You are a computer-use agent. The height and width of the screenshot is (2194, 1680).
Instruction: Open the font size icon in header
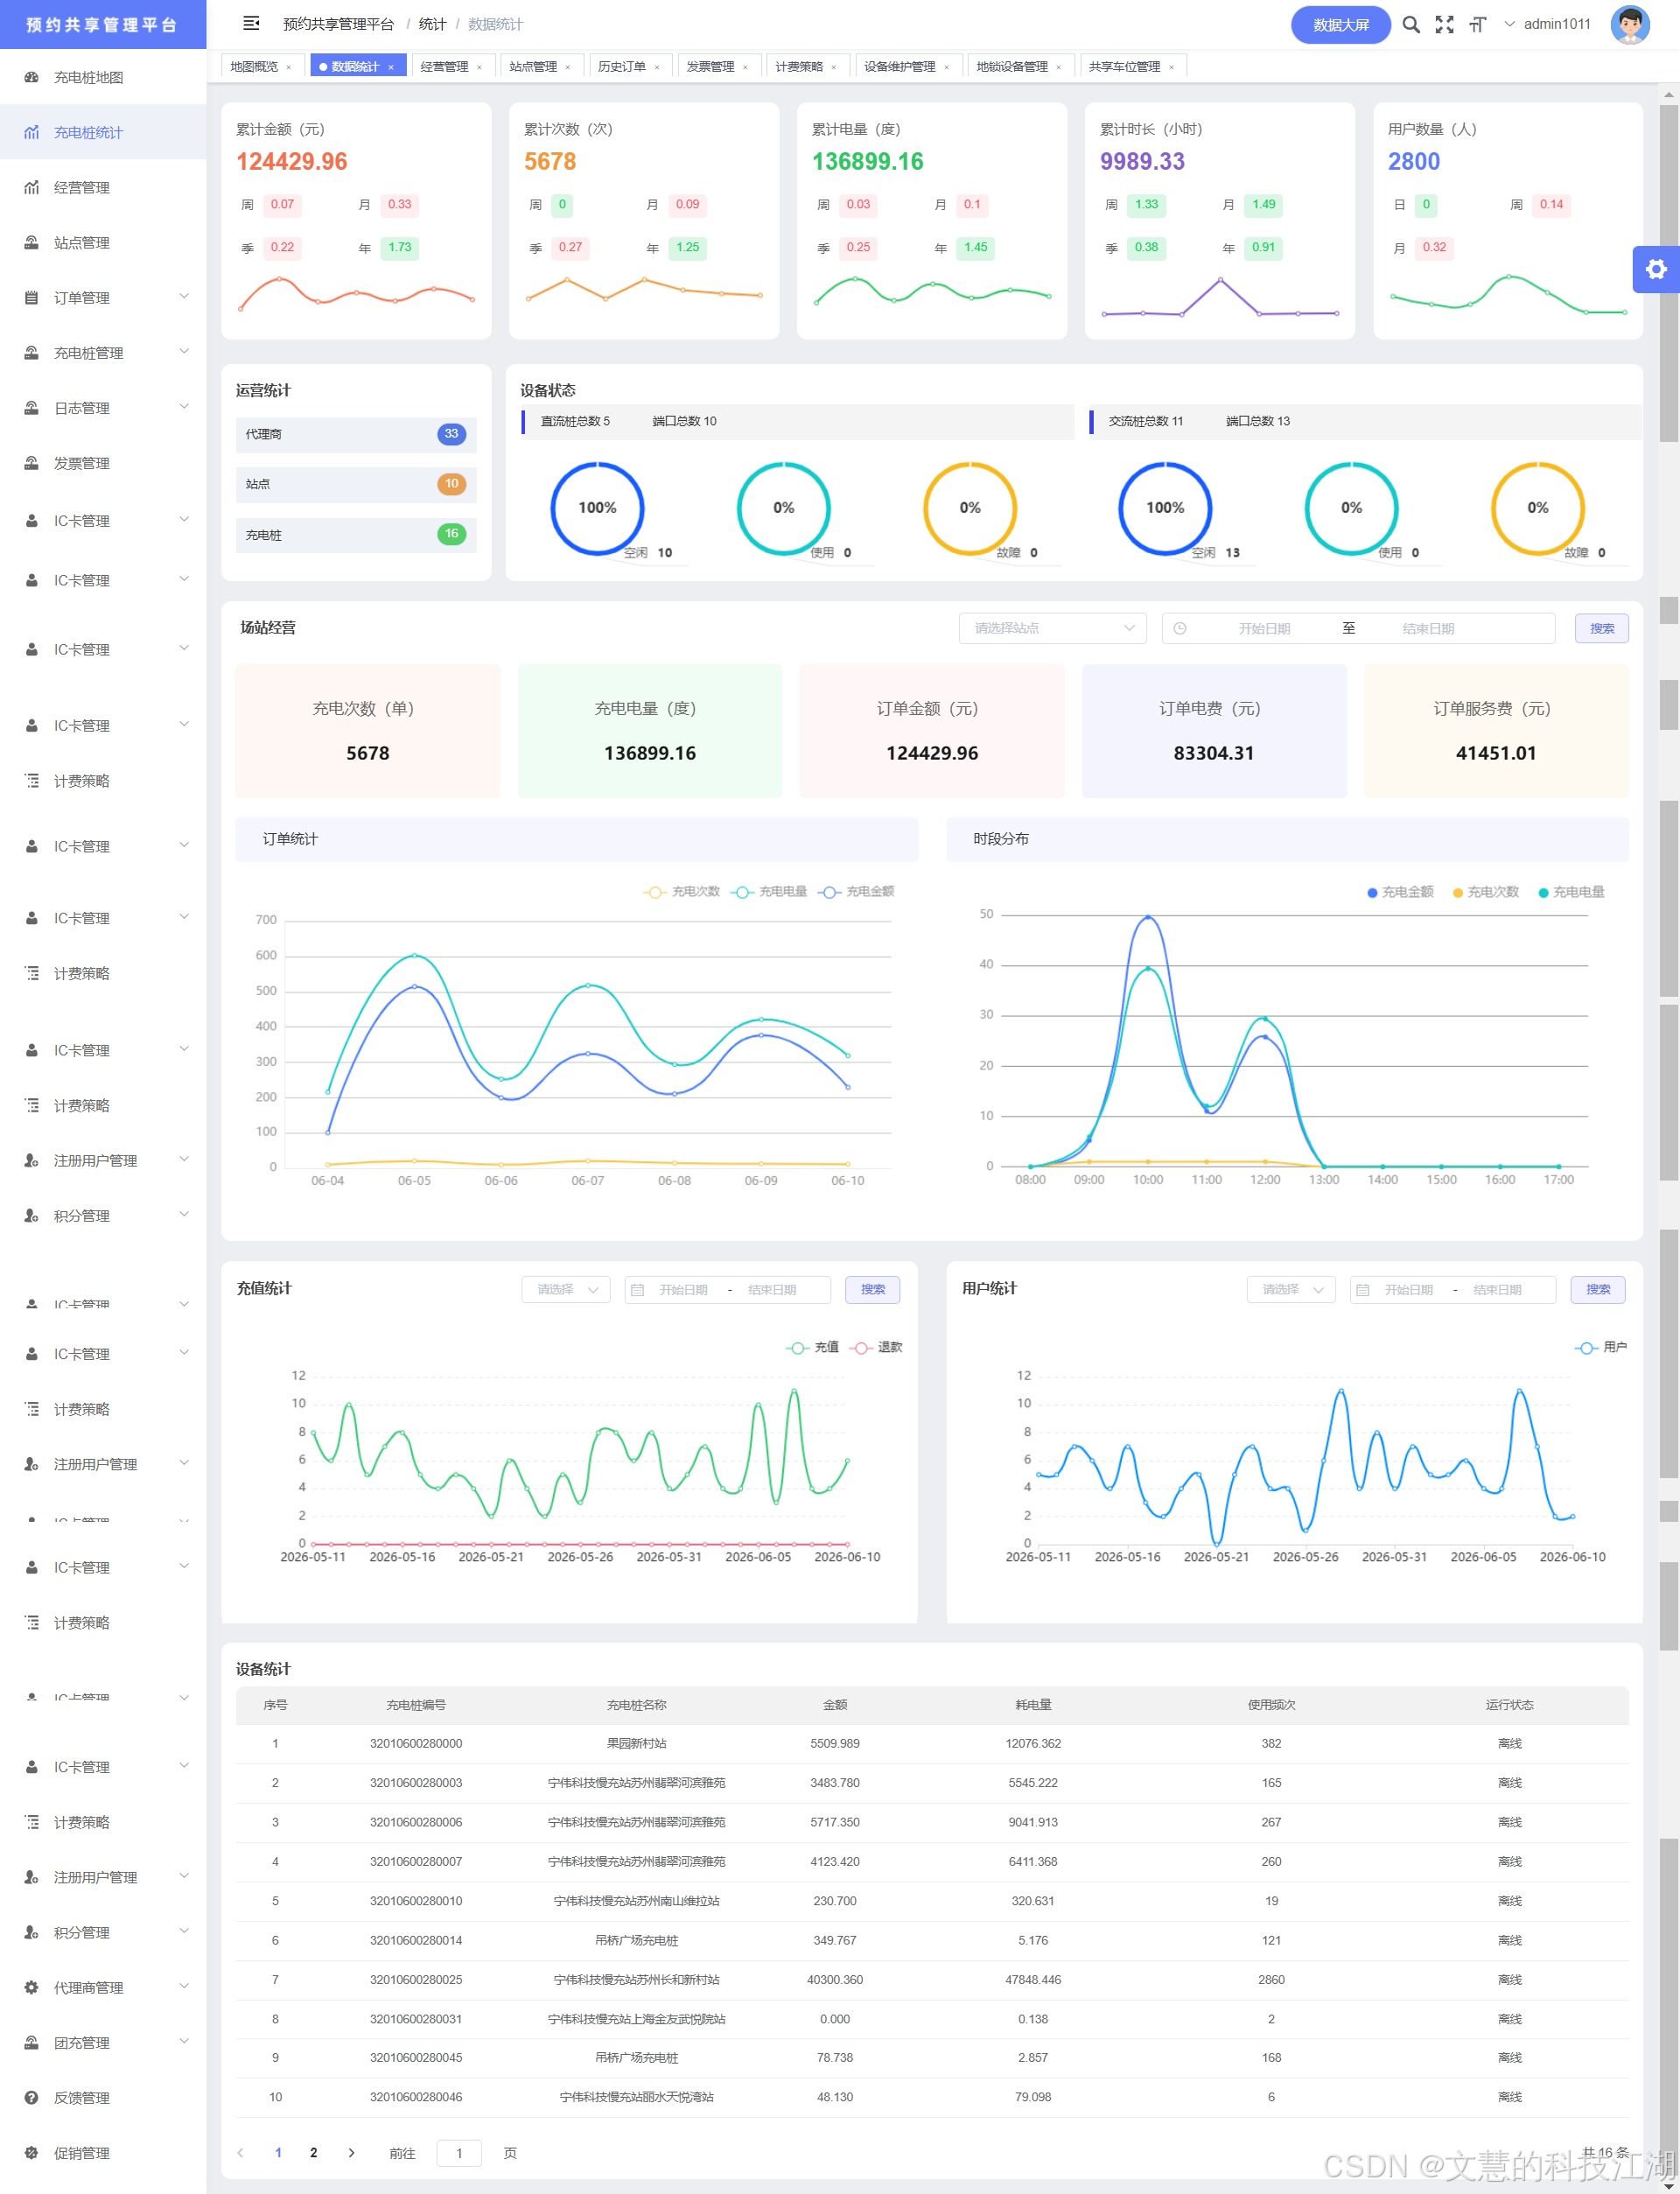point(1477,24)
